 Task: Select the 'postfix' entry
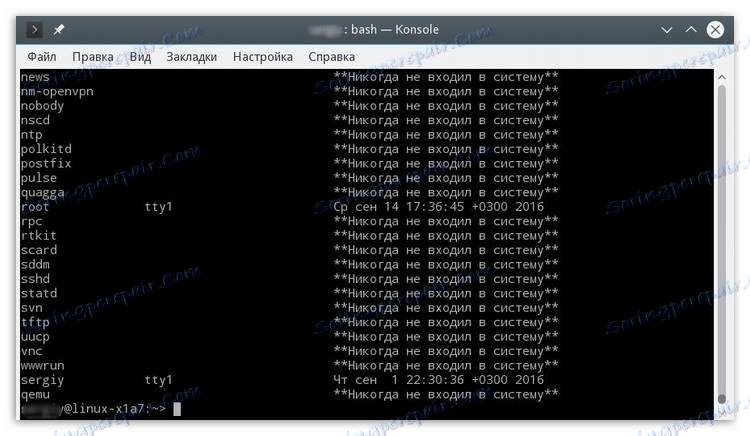pos(46,164)
